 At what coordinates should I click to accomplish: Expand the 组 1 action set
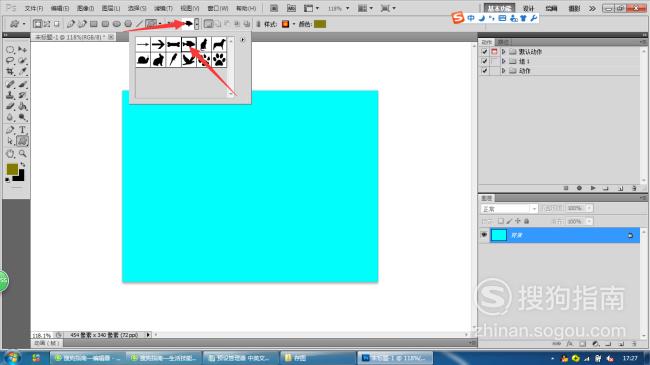(x=503, y=61)
